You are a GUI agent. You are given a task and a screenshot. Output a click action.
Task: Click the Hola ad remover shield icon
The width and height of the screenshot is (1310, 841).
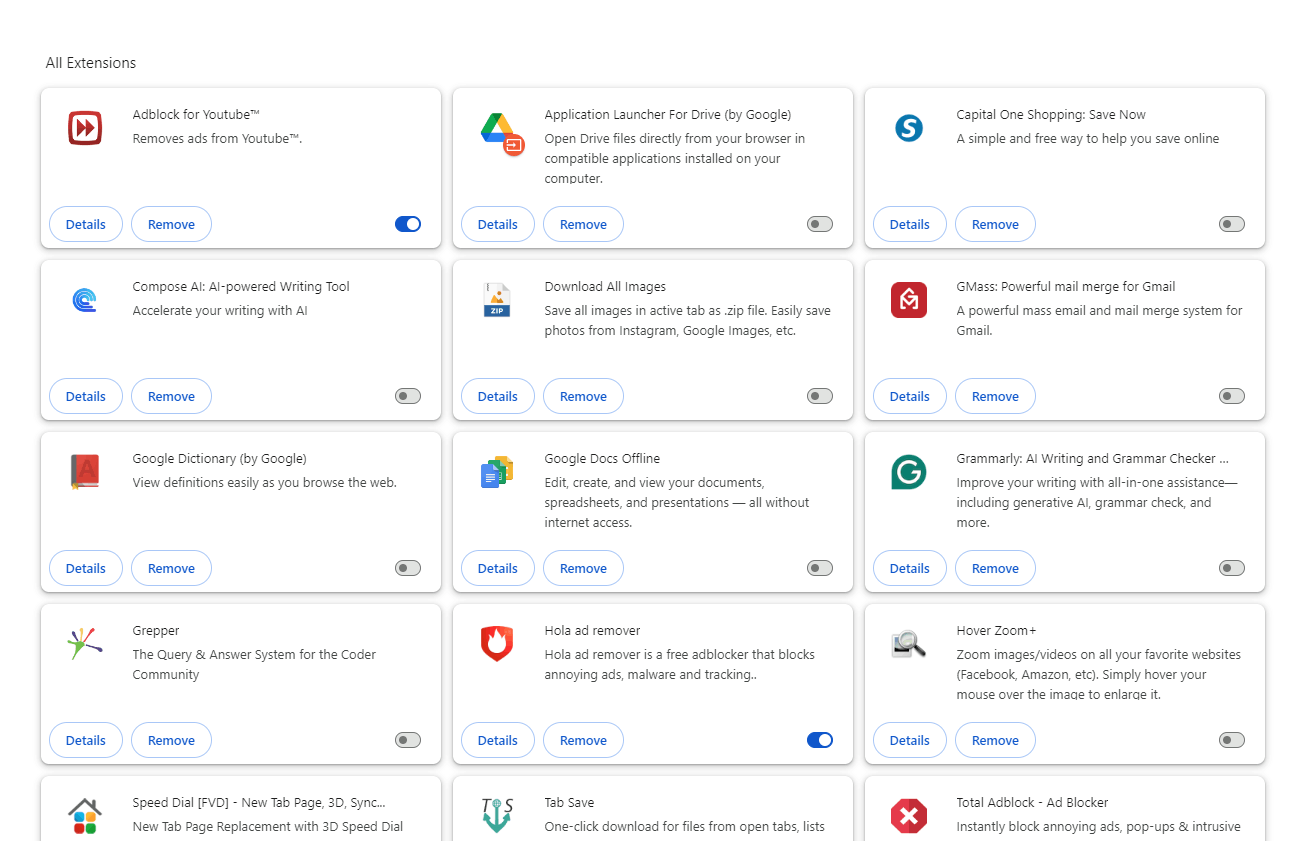[497, 644]
